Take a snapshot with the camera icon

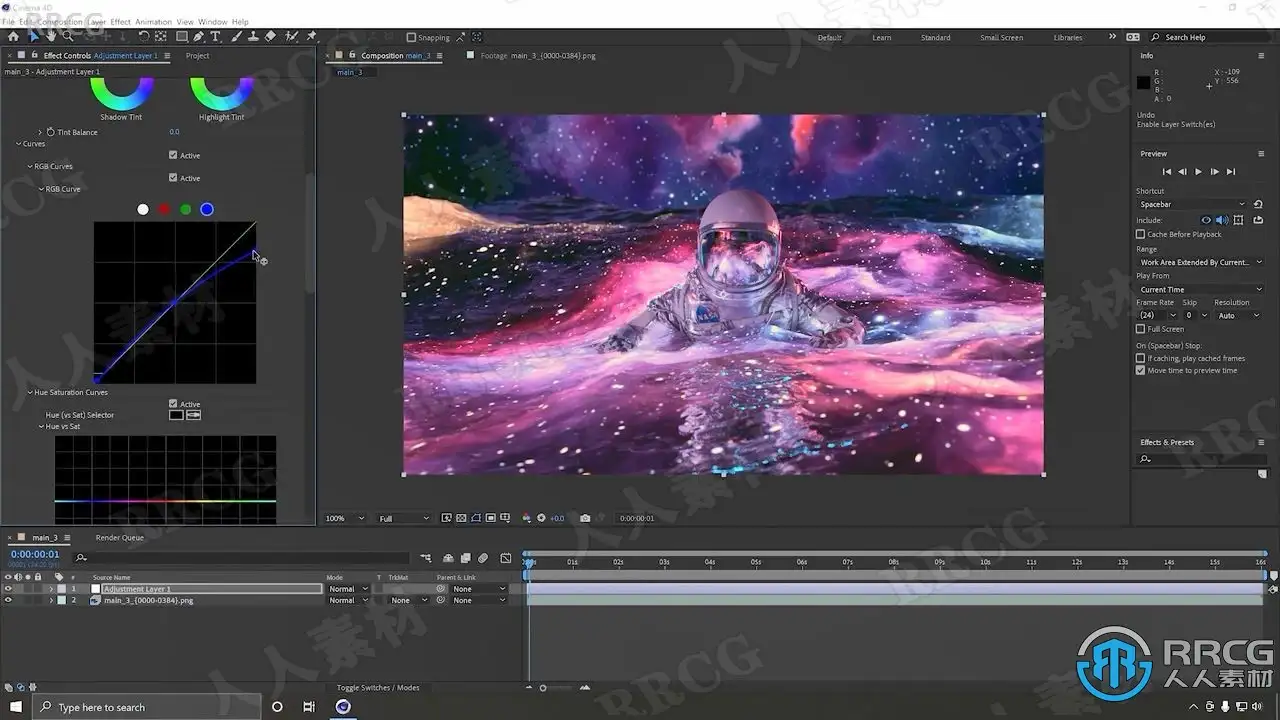pyautogui.click(x=585, y=518)
